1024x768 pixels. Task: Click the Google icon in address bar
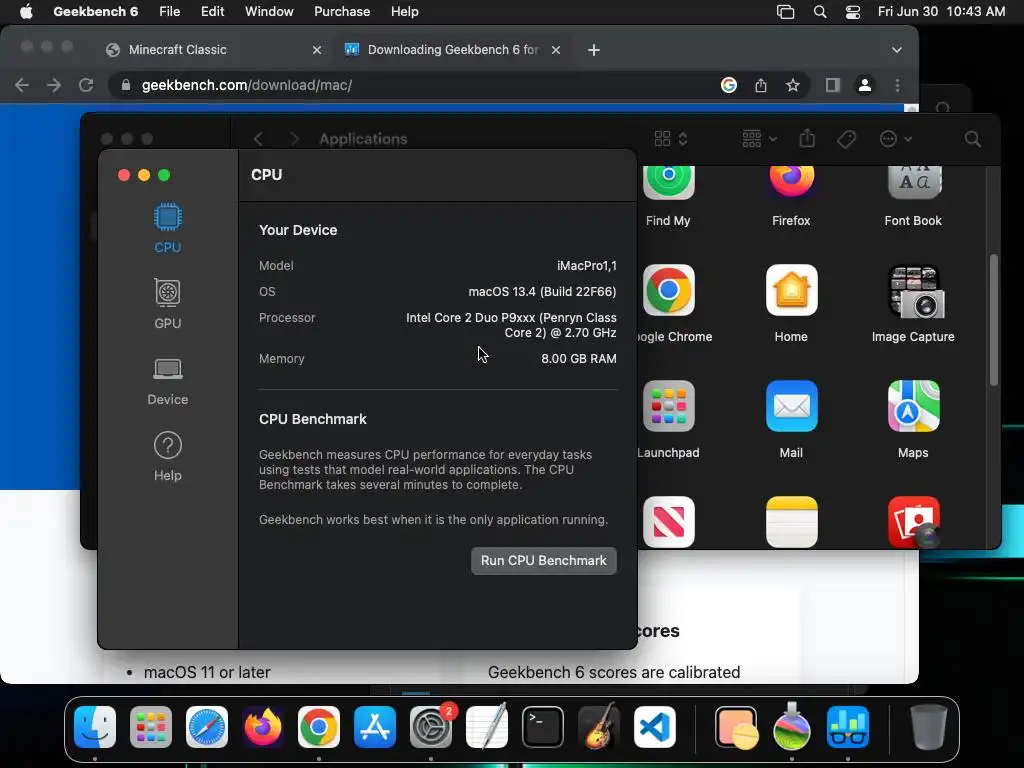[729, 85]
